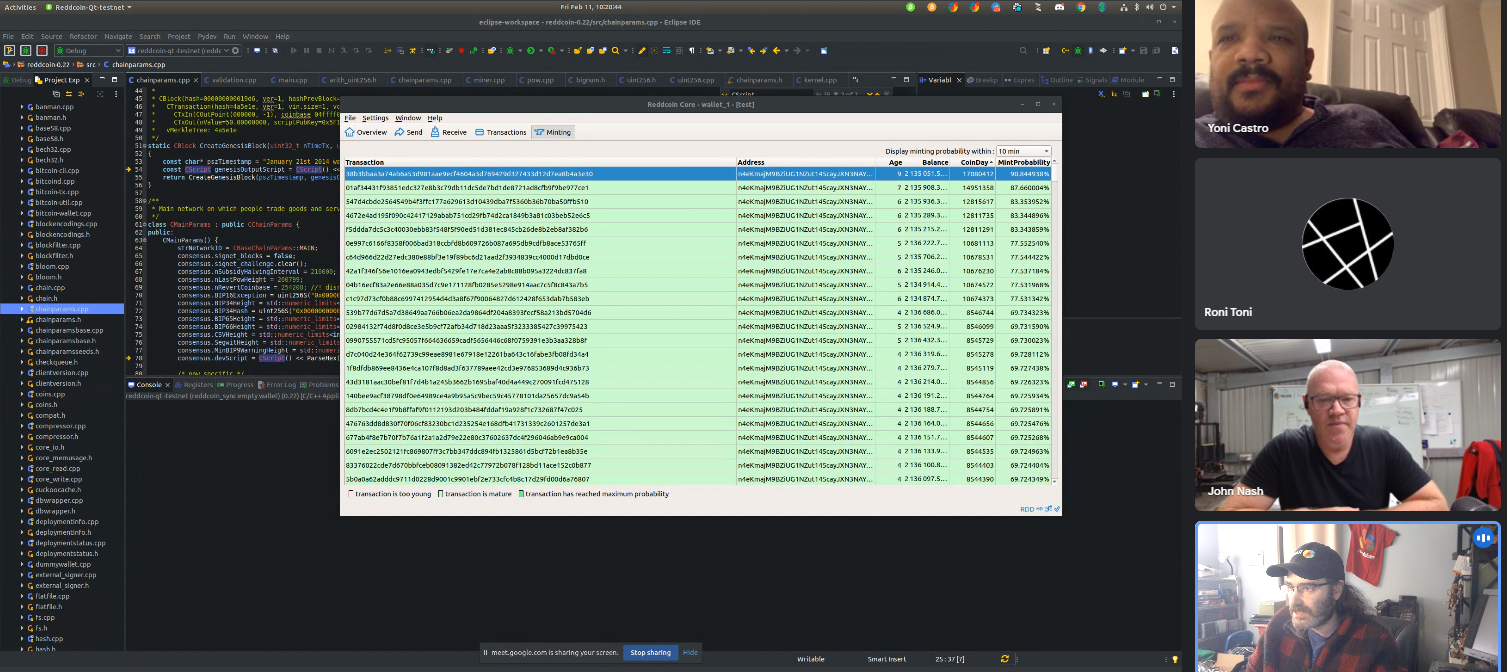Click the red stop launch icon in Eclipse toolbar
This screenshot has width=1507, height=672.
click(x=42, y=50)
